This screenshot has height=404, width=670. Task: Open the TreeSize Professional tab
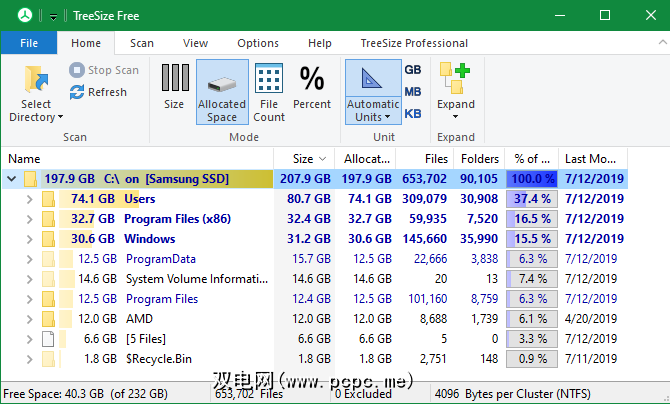414,43
